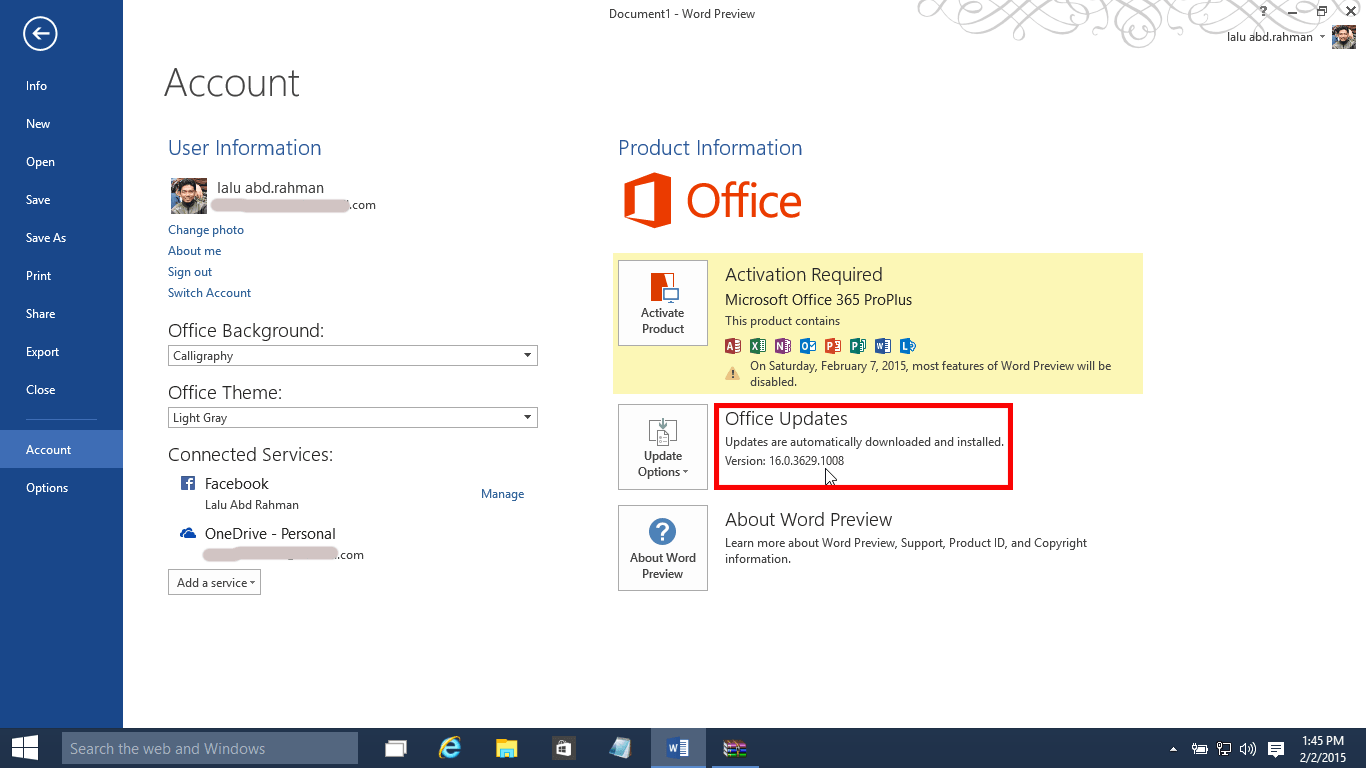Open the lalu abd.rahman account dropdown at top right
The image size is (1366, 768).
[1276, 37]
